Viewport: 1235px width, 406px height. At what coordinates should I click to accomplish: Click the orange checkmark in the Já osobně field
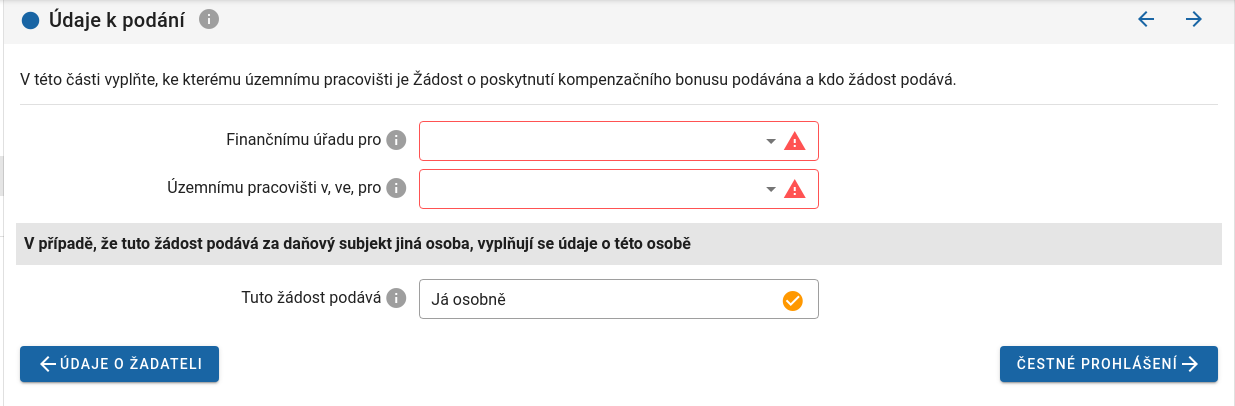coord(793,299)
